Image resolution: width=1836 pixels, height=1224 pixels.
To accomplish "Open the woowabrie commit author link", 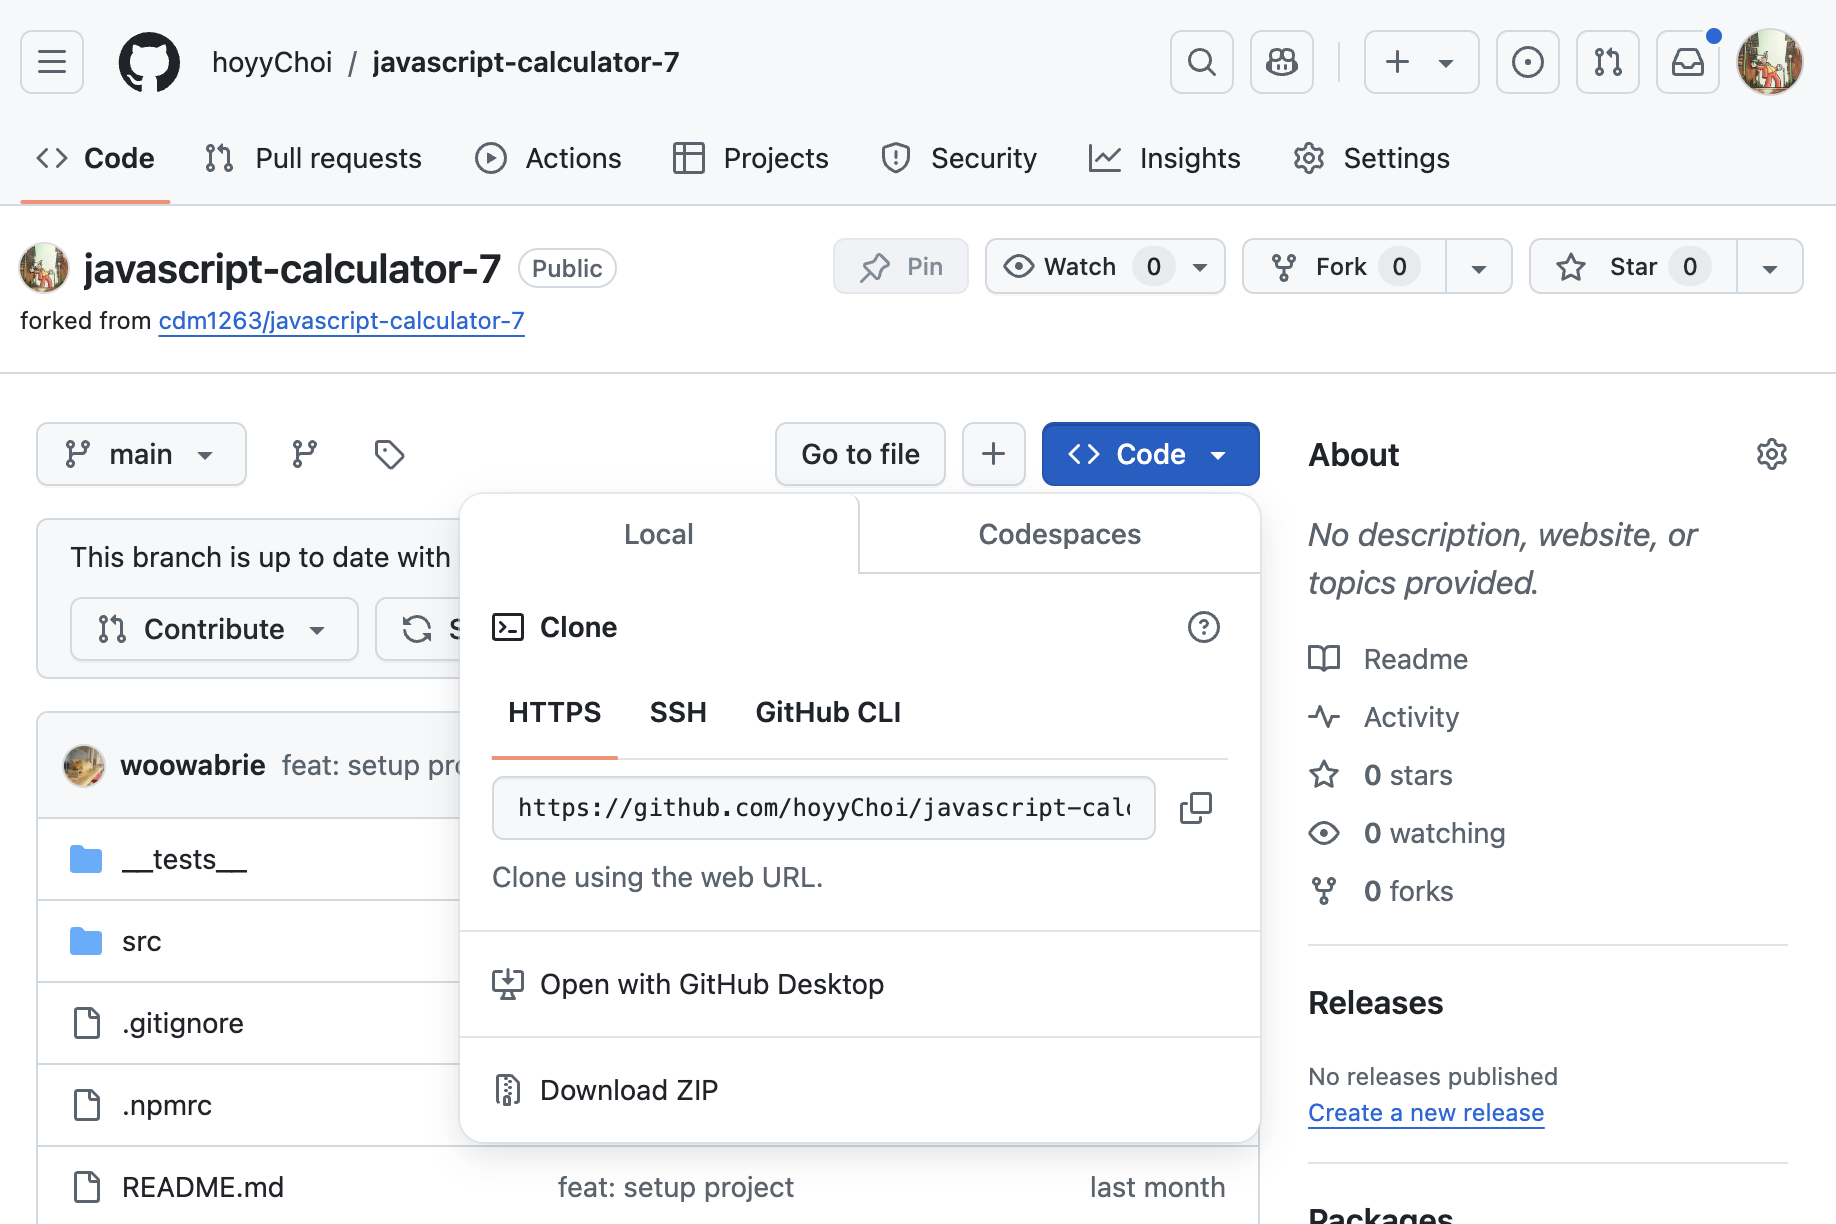I will pyautogui.click(x=193, y=765).
